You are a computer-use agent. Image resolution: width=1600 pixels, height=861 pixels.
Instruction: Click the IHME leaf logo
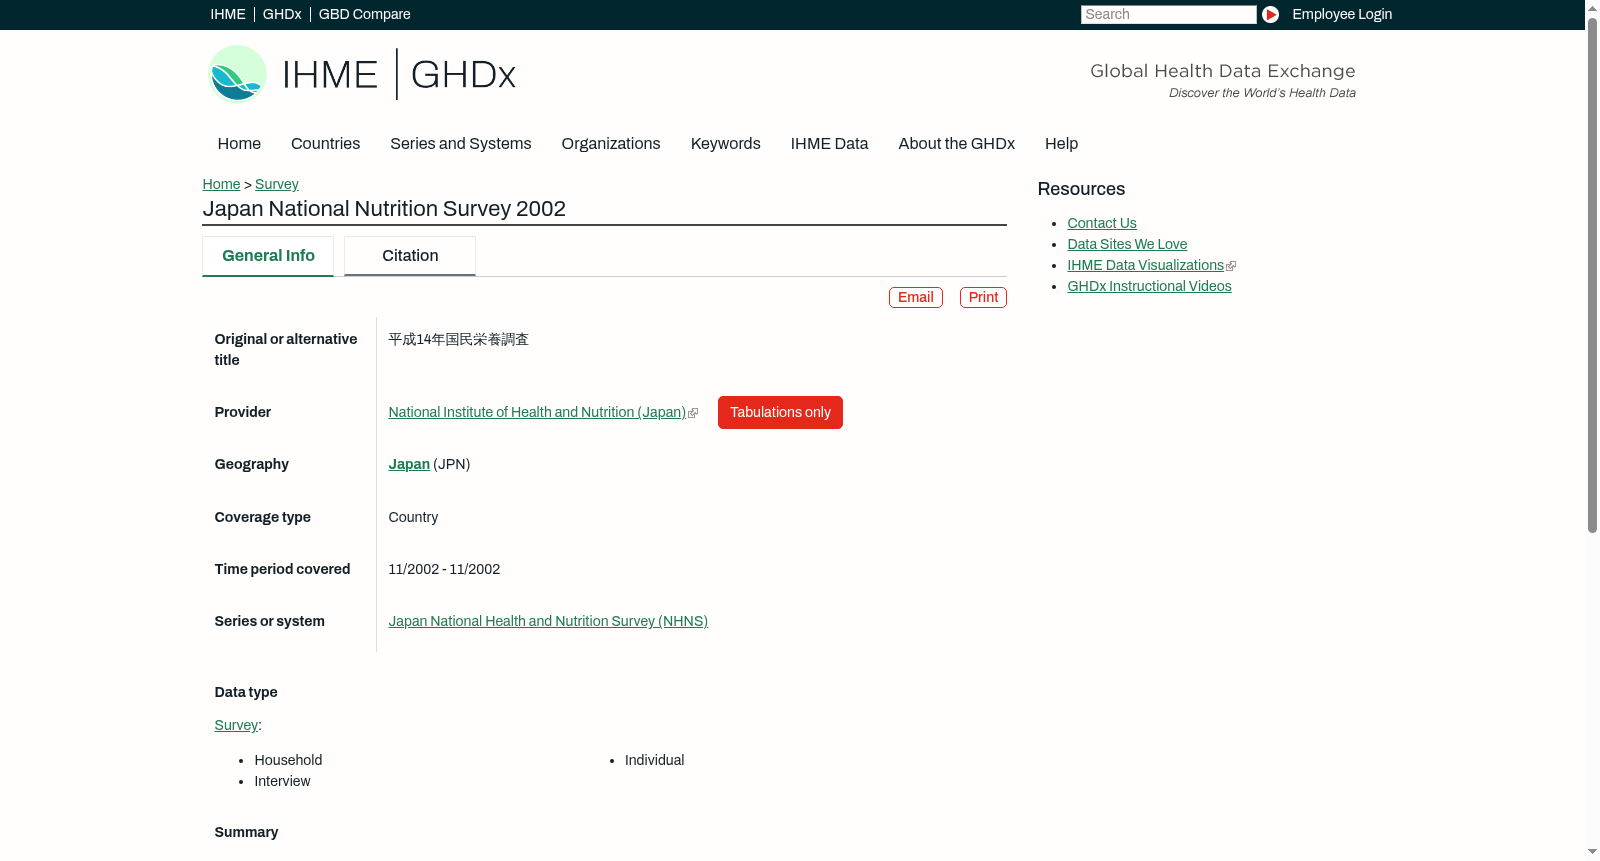pyautogui.click(x=237, y=74)
